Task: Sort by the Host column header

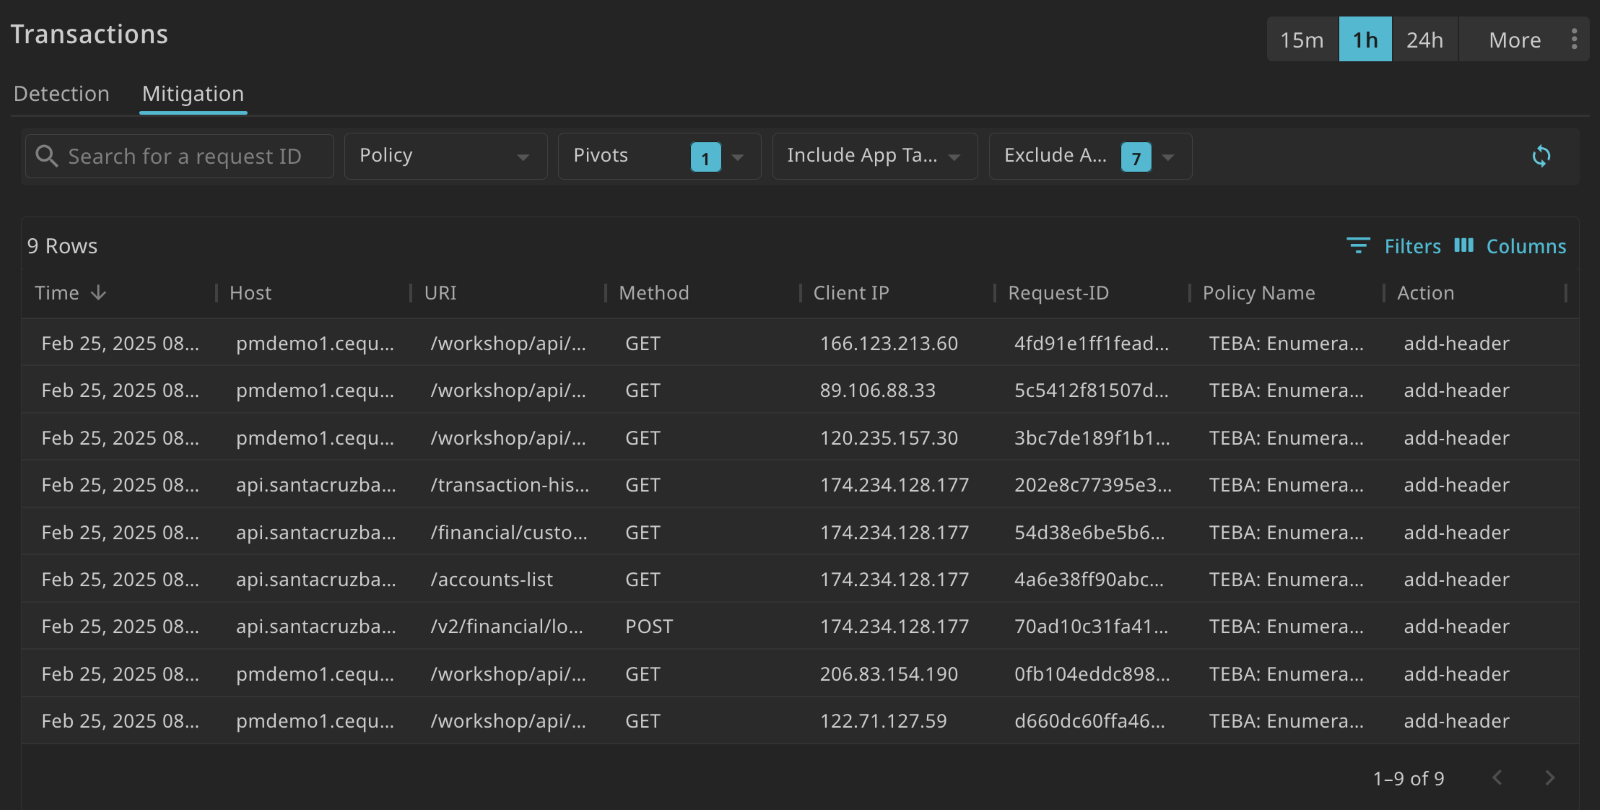Action: (250, 293)
